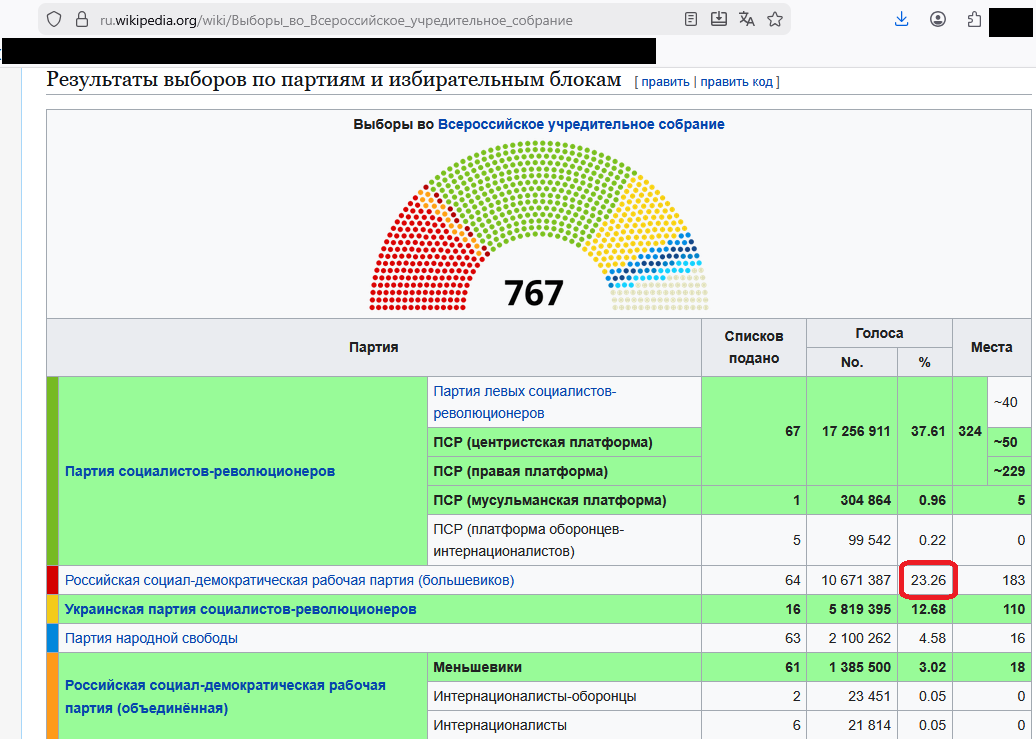This screenshot has width=1036, height=739.
Task: Click the '%' sub-header cell
Action: pos(925,362)
